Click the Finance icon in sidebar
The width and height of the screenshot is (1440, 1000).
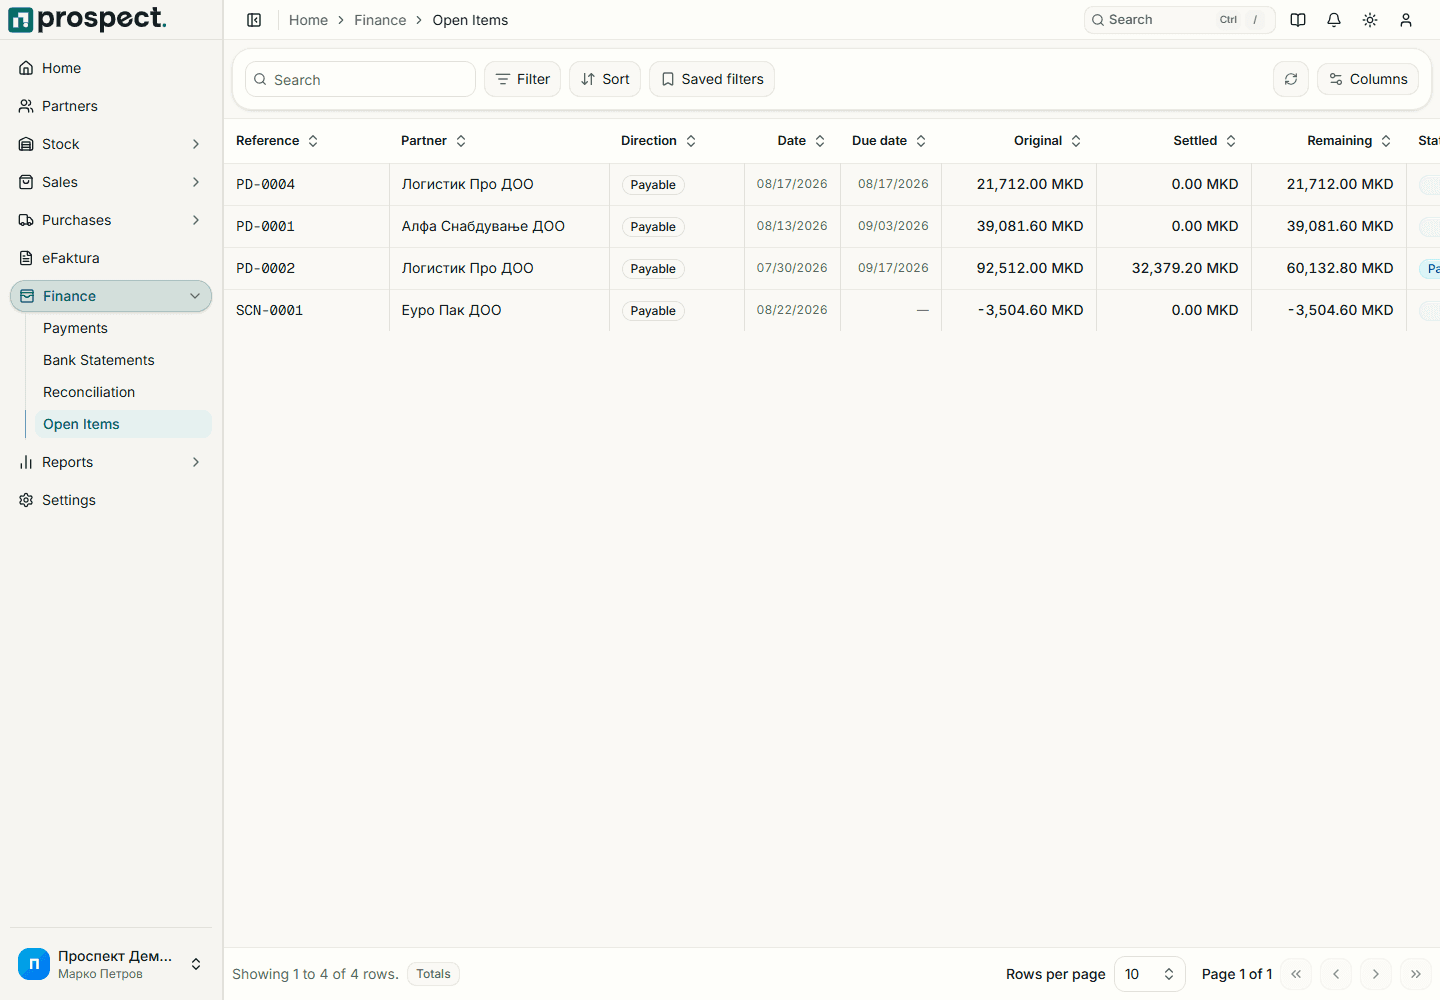click(x=27, y=296)
